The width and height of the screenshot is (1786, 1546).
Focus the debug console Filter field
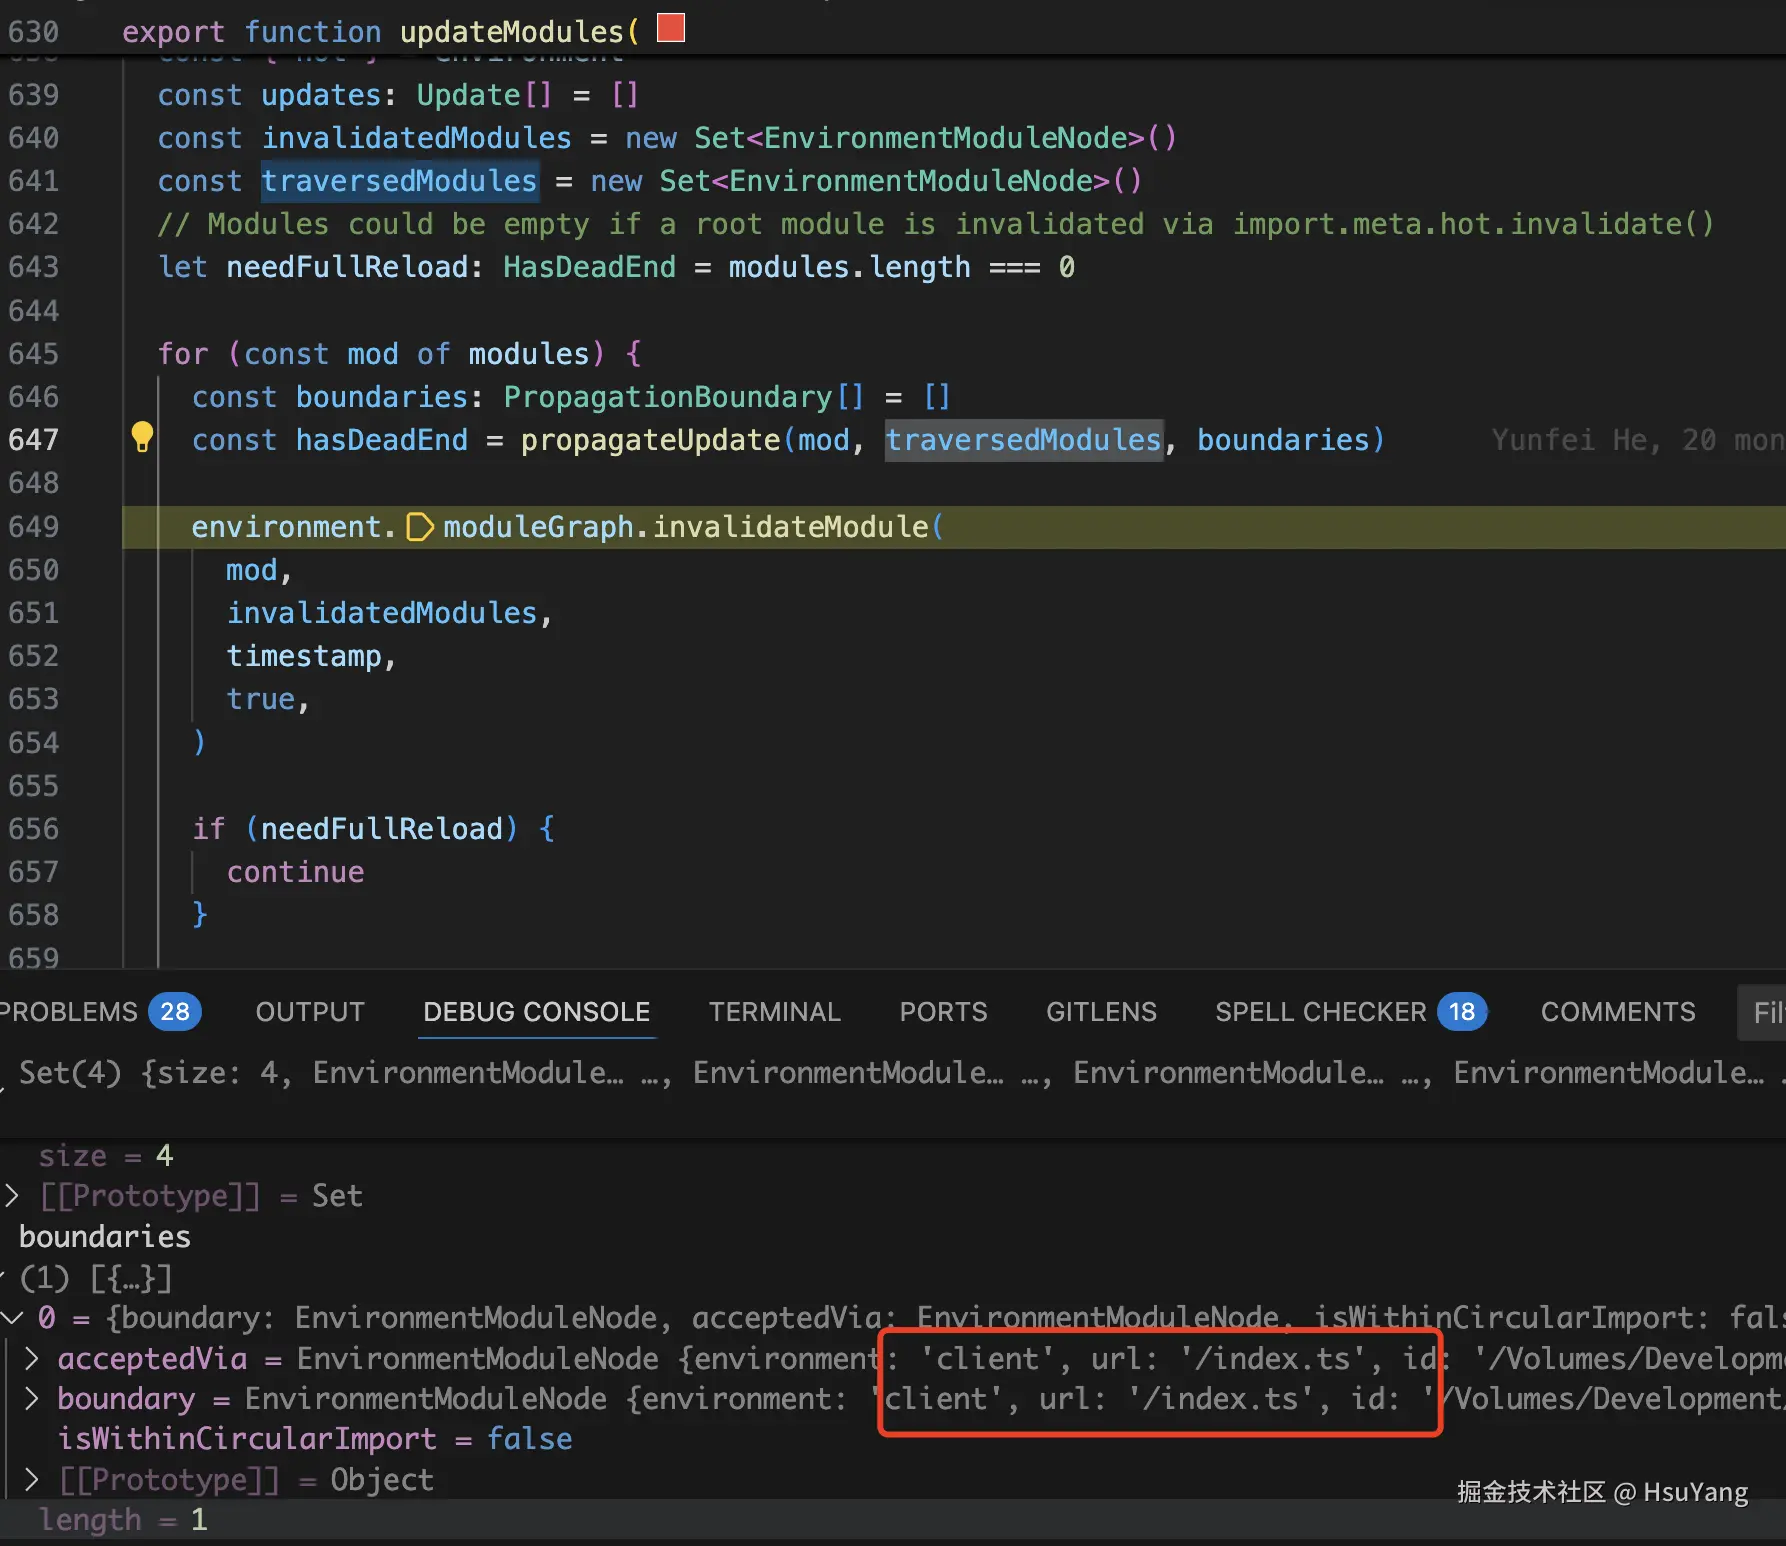tap(1762, 1012)
